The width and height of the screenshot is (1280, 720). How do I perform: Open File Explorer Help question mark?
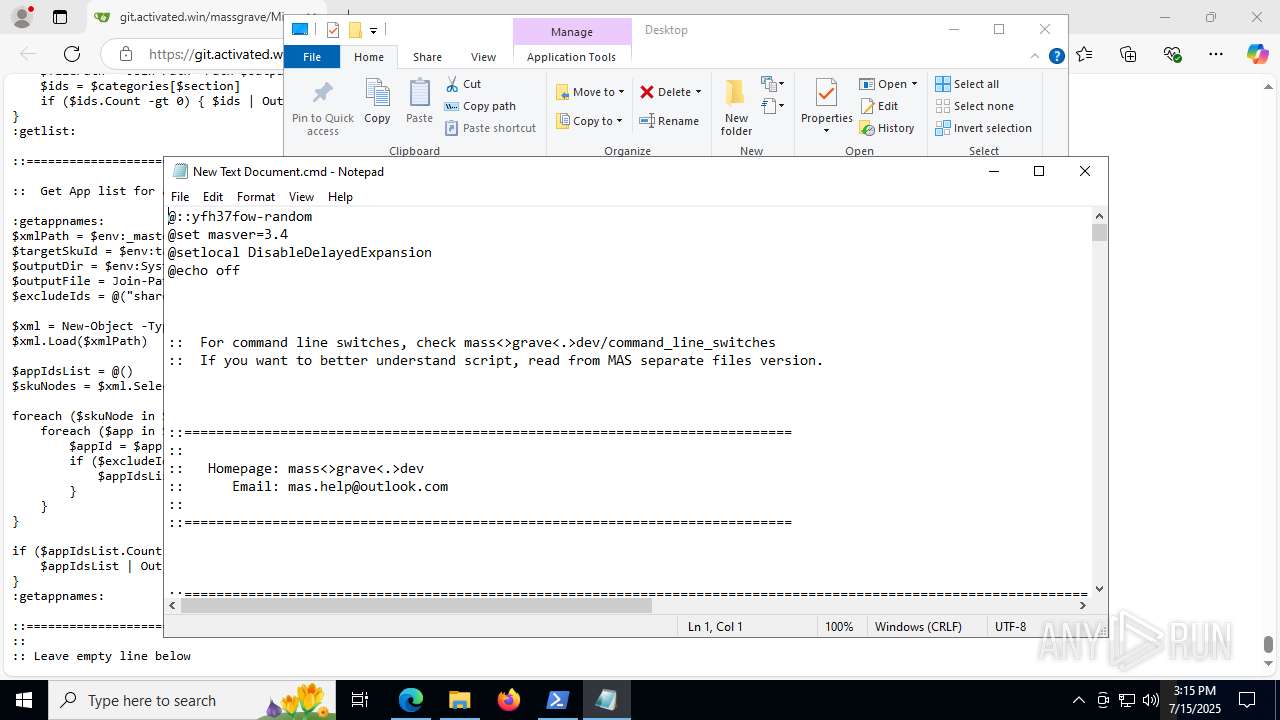tap(1056, 56)
